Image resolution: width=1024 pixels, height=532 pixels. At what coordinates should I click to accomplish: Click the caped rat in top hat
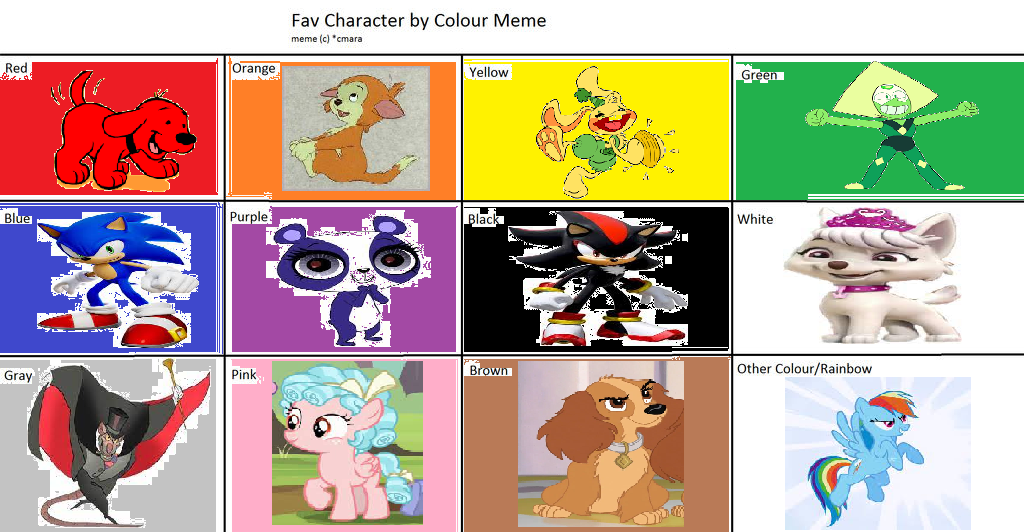(x=118, y=443)
